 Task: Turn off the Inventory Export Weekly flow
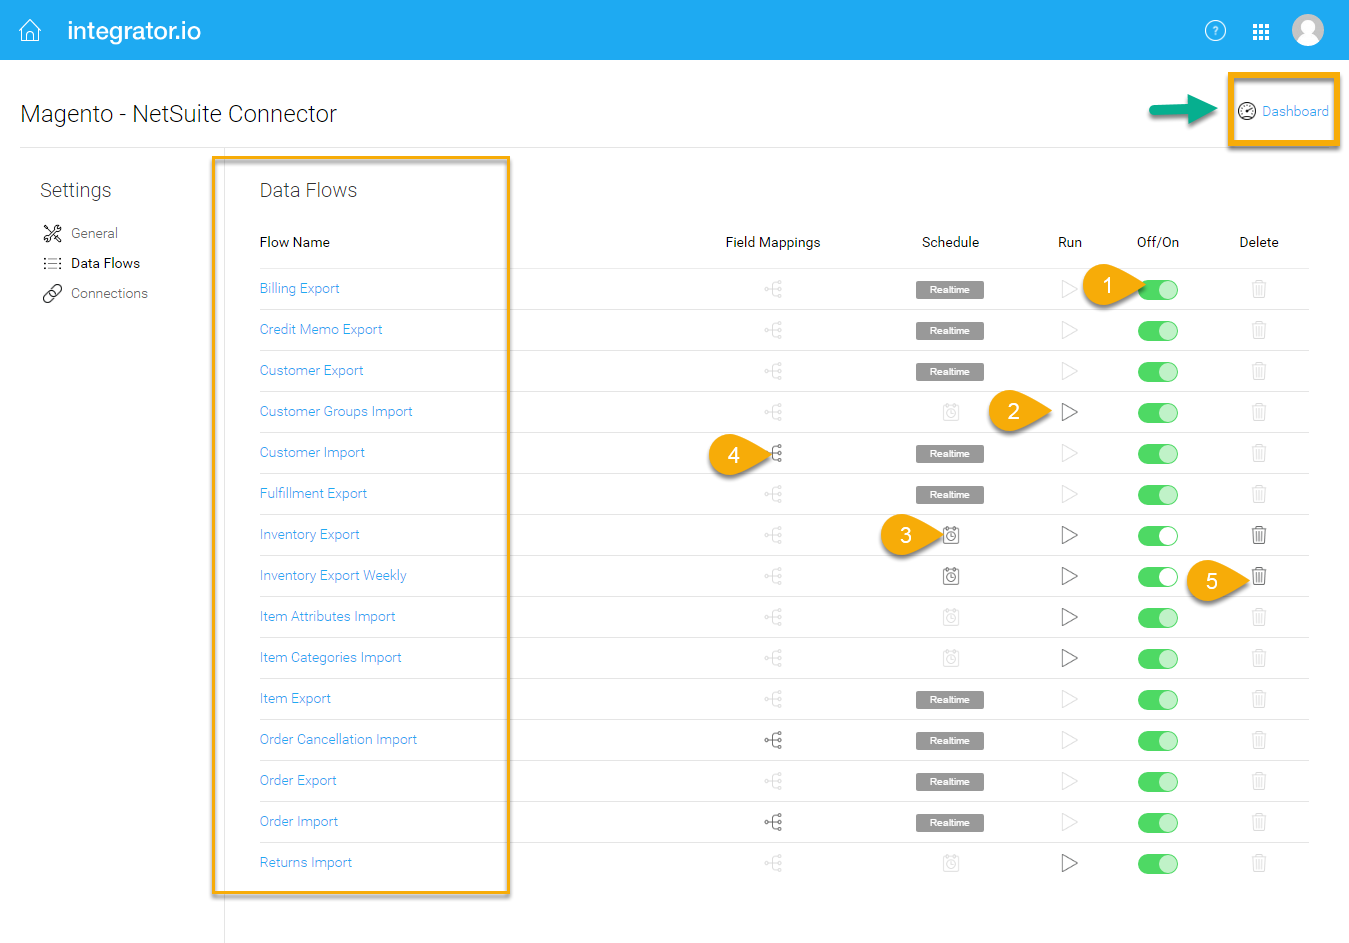(1158, 577)
